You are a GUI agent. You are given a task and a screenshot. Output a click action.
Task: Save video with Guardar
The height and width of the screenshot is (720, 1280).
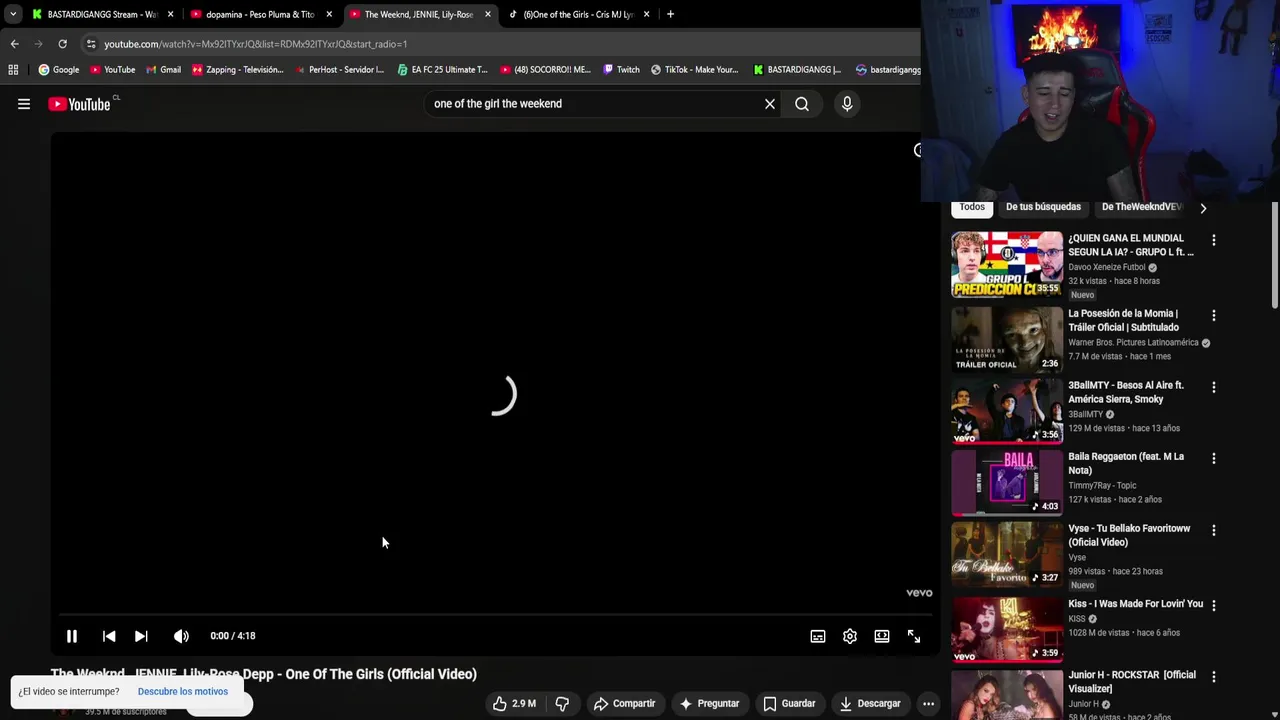[x=789, y=703]
